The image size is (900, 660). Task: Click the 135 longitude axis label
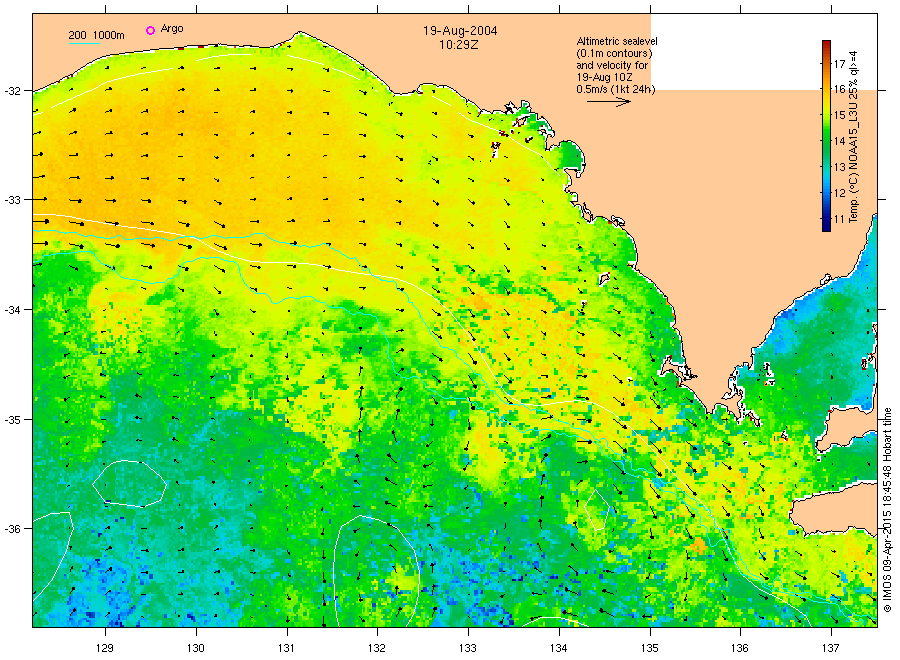tap(650, 648)
